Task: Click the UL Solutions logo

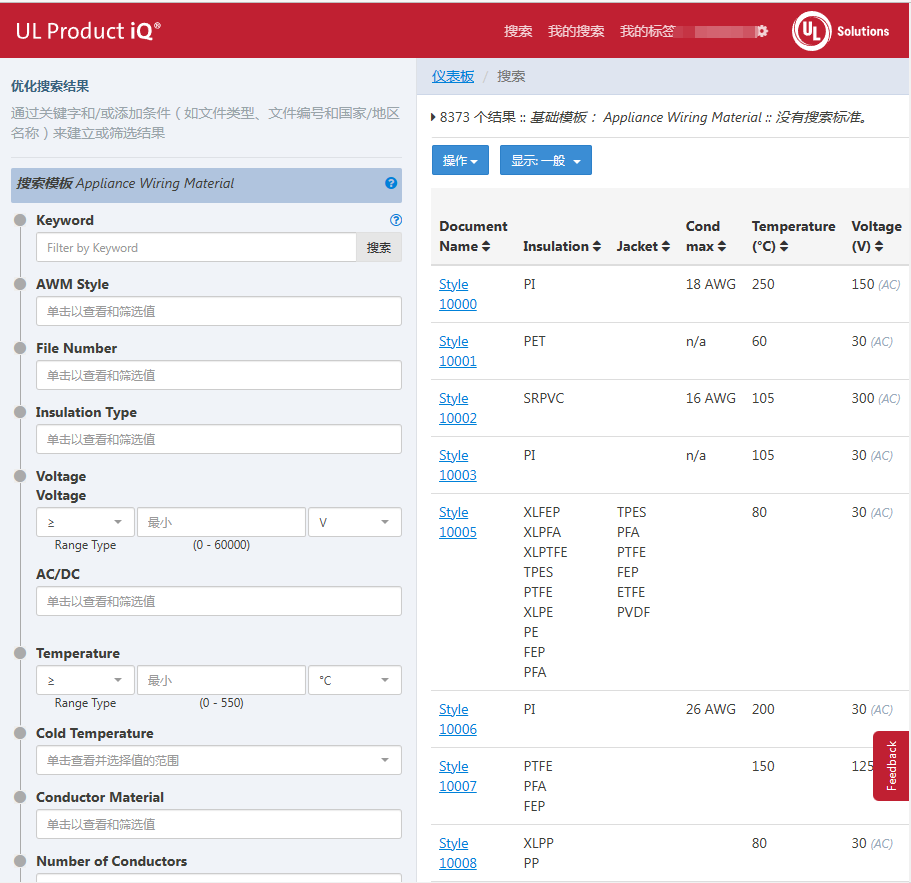Action: click(x=840, y=31)
